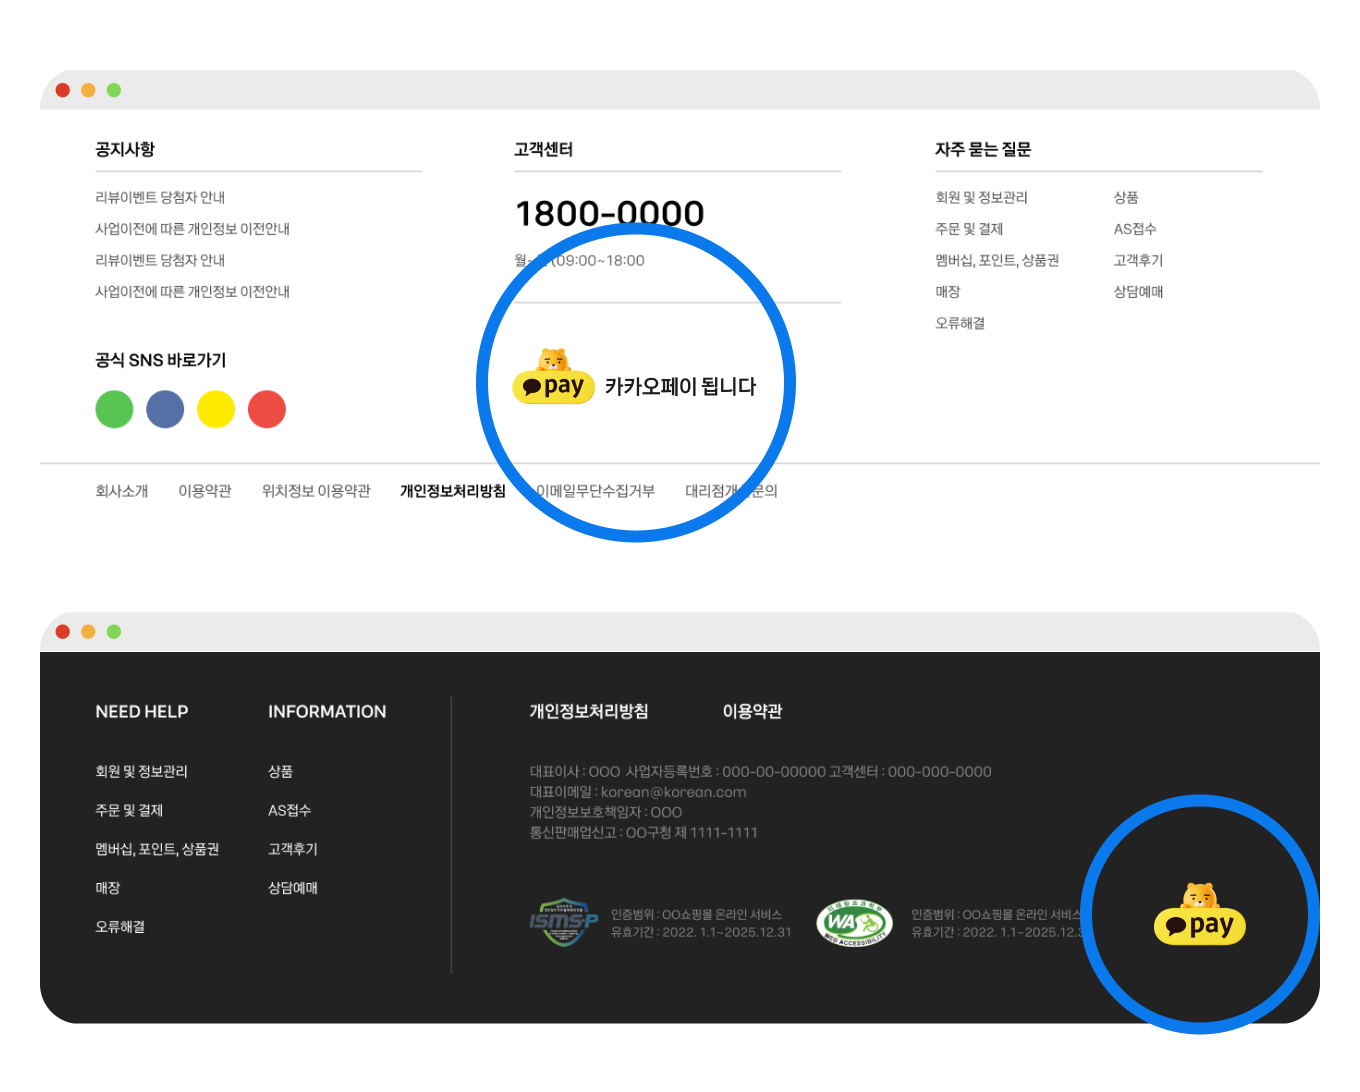Click 오류해결 under 자주 묻는 질문
The height and width of the screenshot is (1092, 1360).
click(960, 323)
